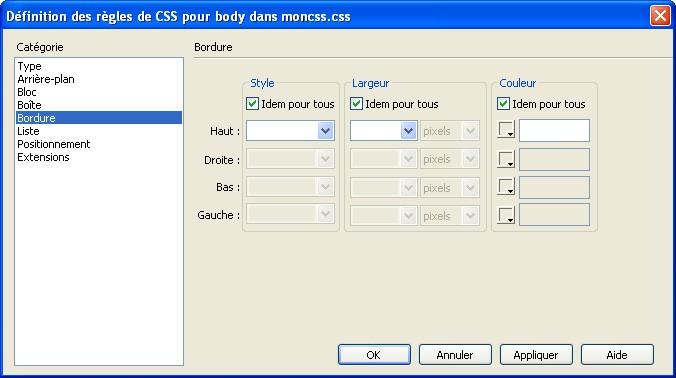
Task: Open the Droite color picker swatch
Action: [506, 159]
